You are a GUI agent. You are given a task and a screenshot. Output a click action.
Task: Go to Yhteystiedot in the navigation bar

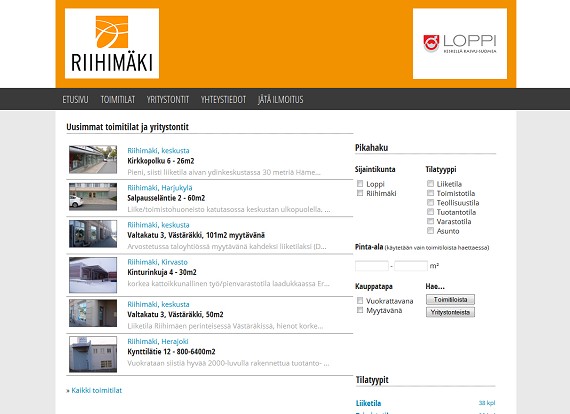(x=223, y=99)
